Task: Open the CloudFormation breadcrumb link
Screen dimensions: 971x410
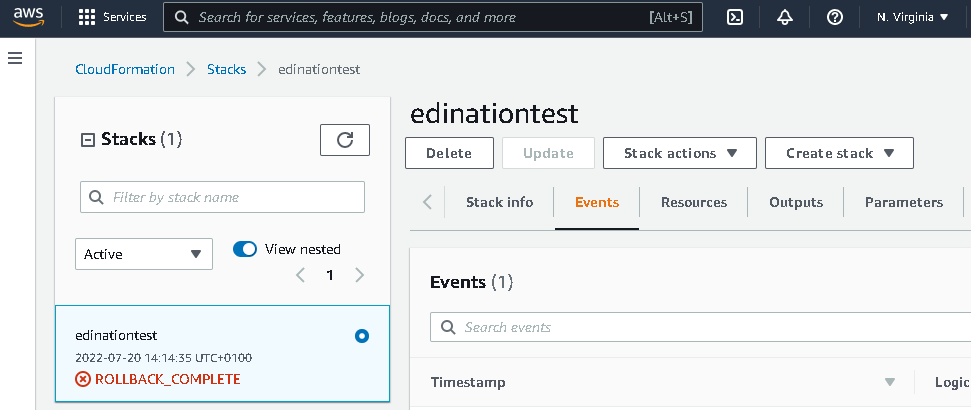Action: point(125,69)
